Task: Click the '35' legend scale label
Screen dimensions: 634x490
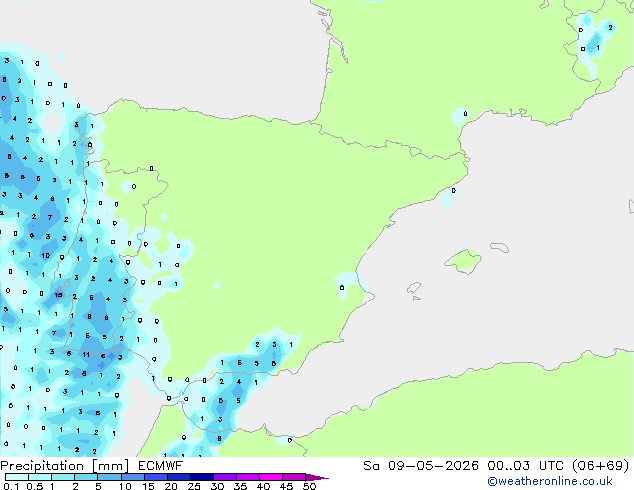Action: [x=240, y=486]
